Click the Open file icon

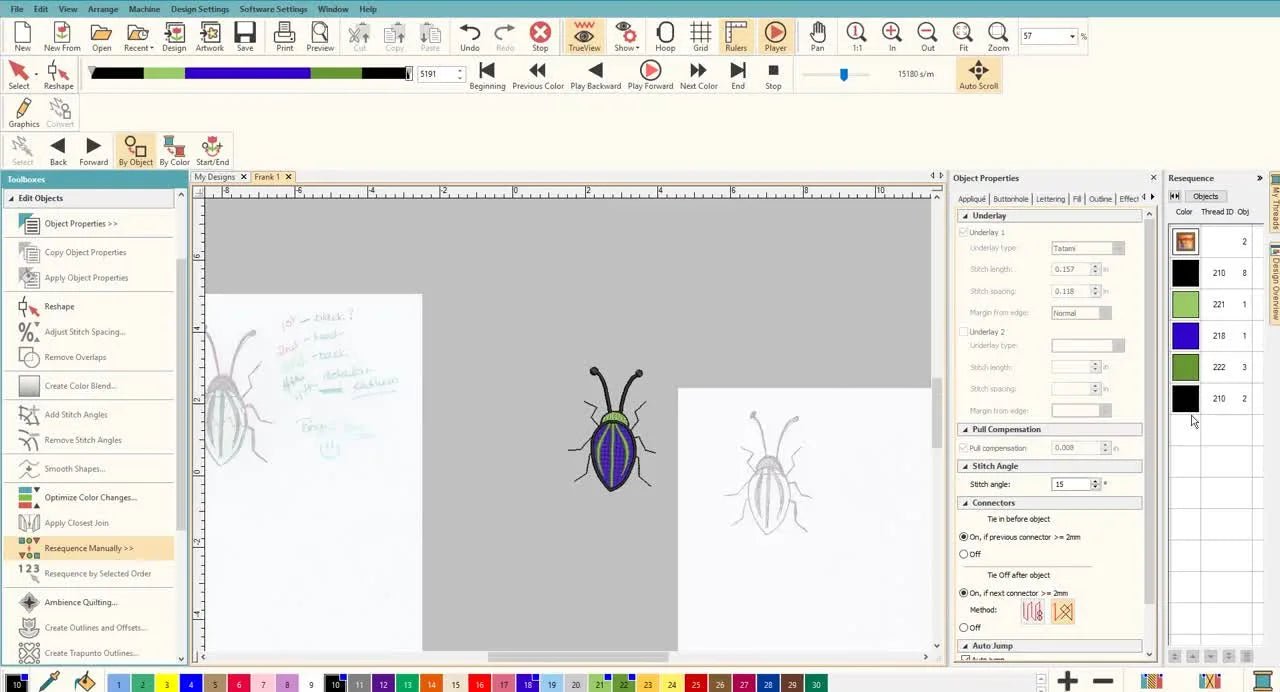click(x=102, y=37)
